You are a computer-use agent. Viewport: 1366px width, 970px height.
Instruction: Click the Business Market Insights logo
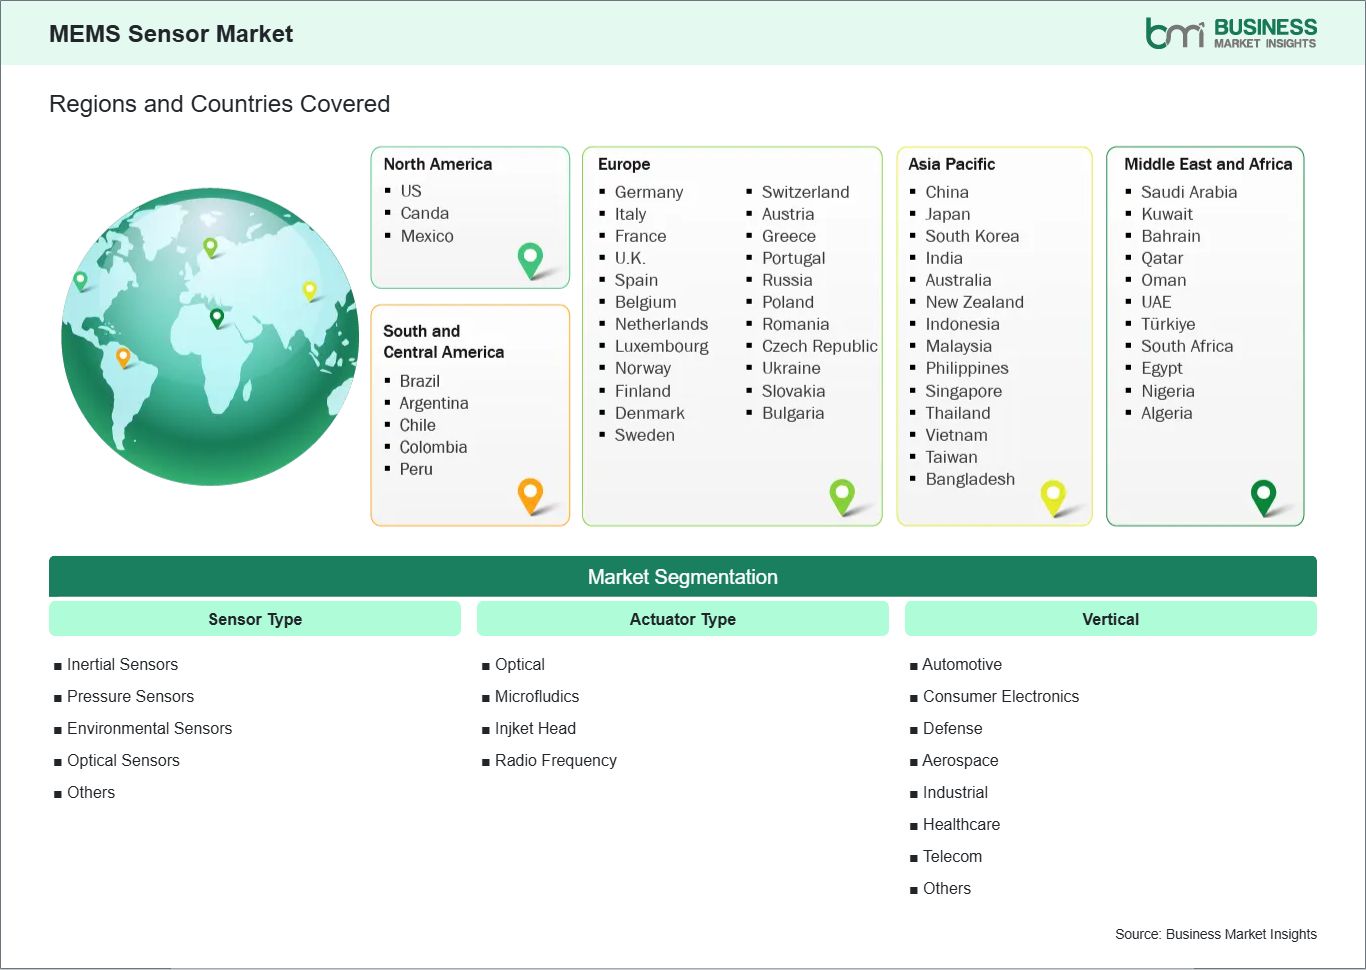click(x=1230, y=33)
